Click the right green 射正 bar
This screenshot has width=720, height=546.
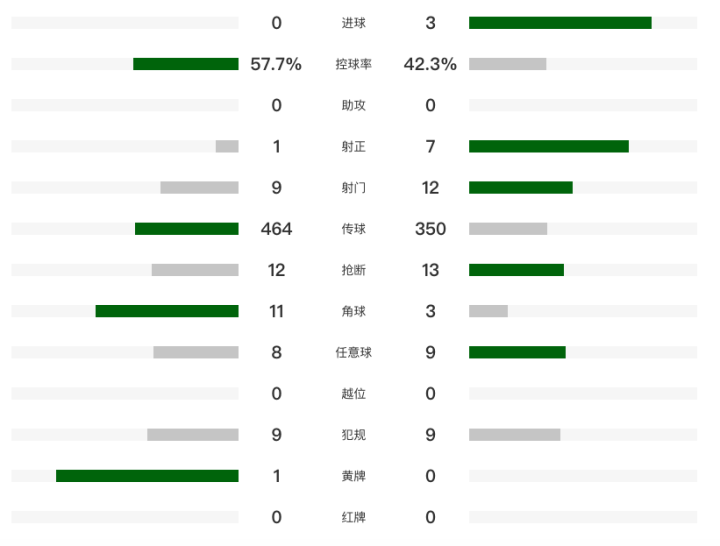point(549,147)
